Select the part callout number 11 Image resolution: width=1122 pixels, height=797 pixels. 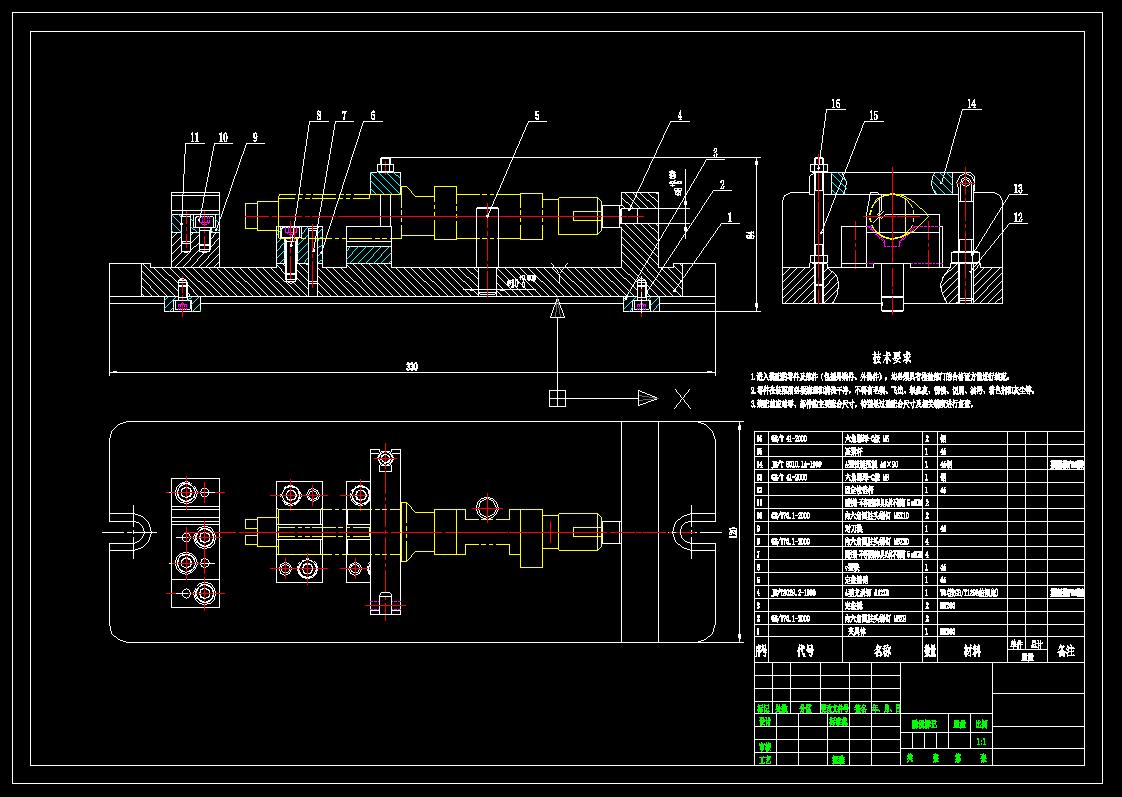tap(195, 137)
